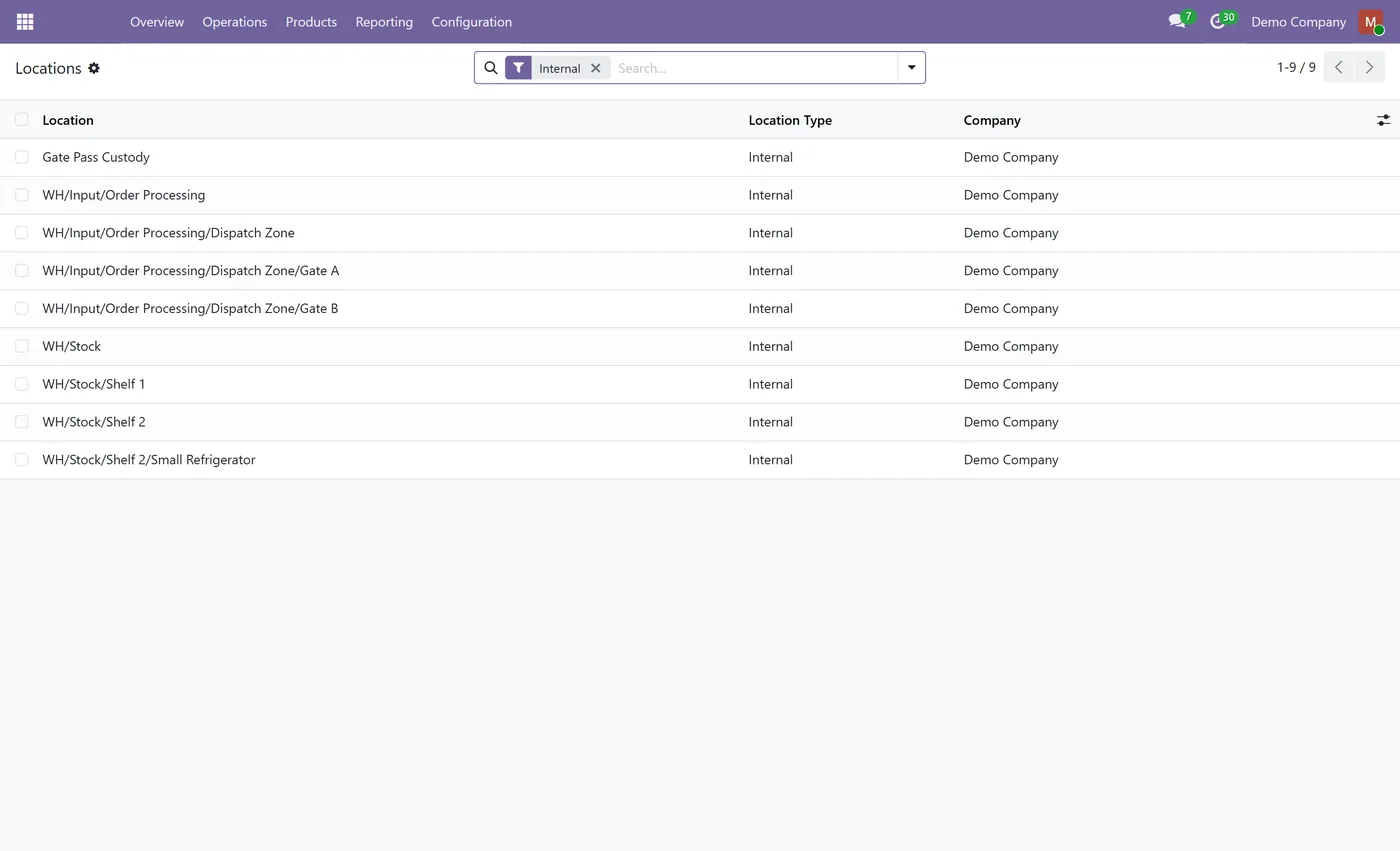The width and height of the screenshot is (1400, 851).
Task: Open the Demo Company switcher
Action: click(x=1298, y=22)
